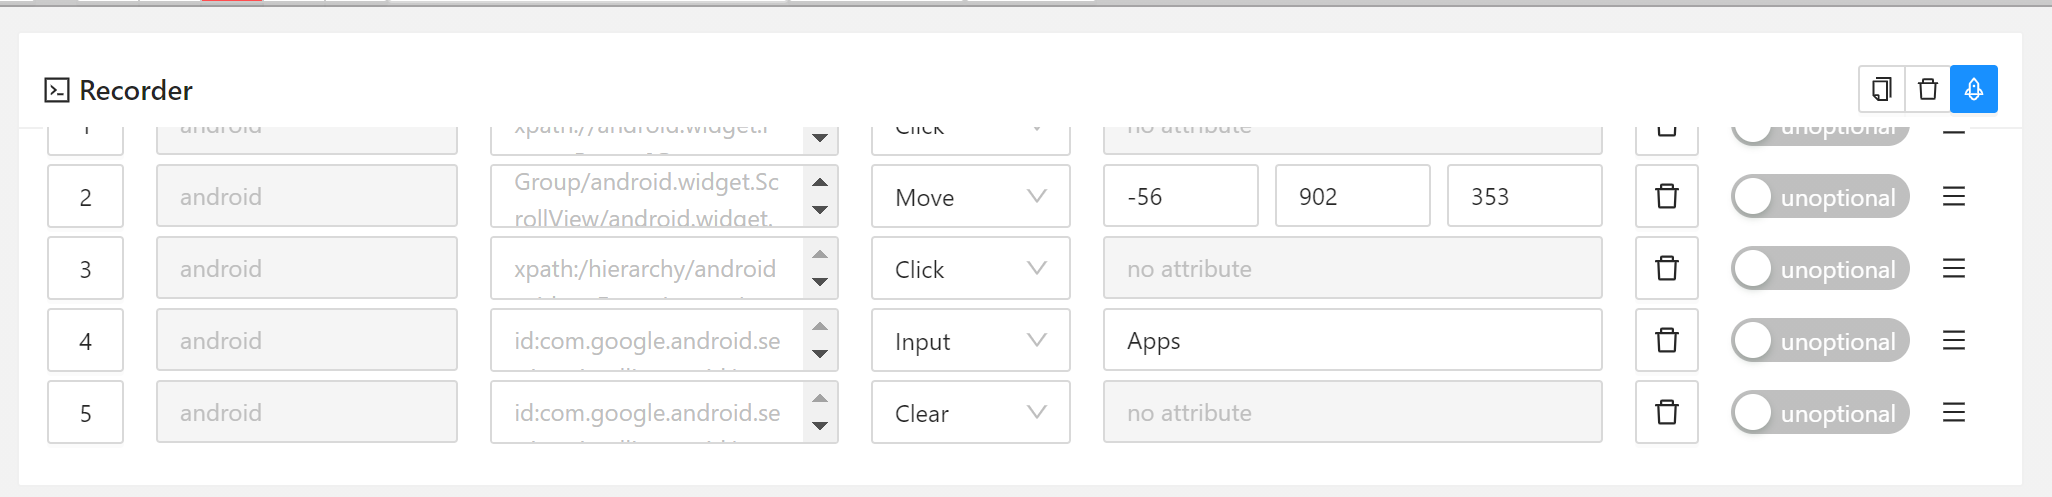Click the trash icon in Recorder header
This screenshot has height=497, width=2052.
point(1928,90)
